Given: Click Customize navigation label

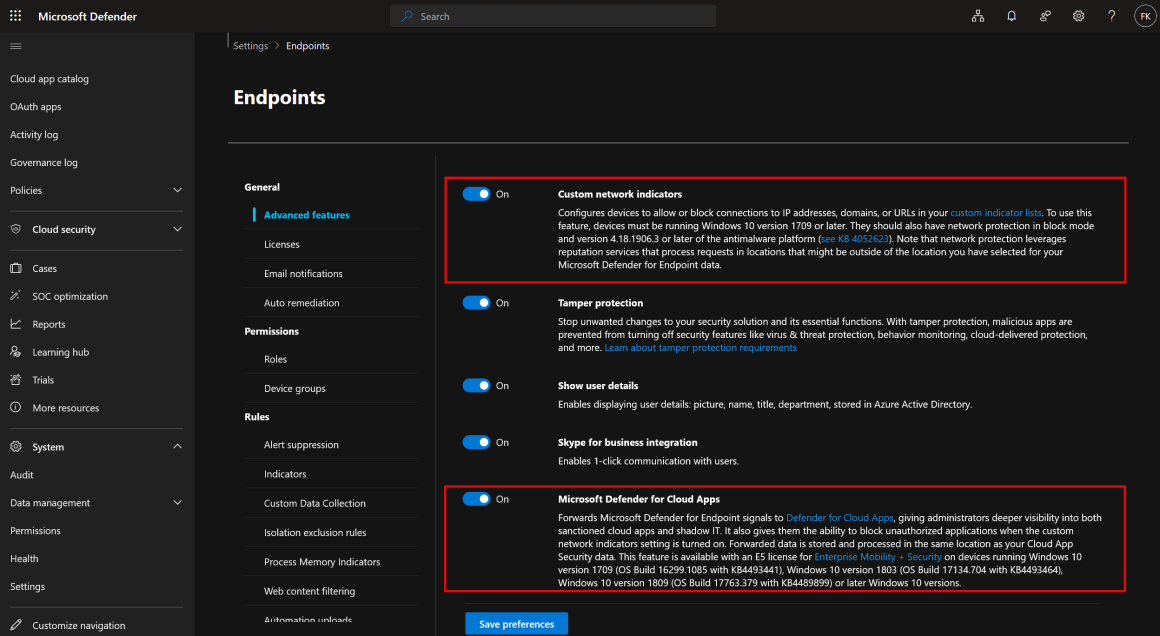Looking at the screenshot, I should (x=79, y=626).
